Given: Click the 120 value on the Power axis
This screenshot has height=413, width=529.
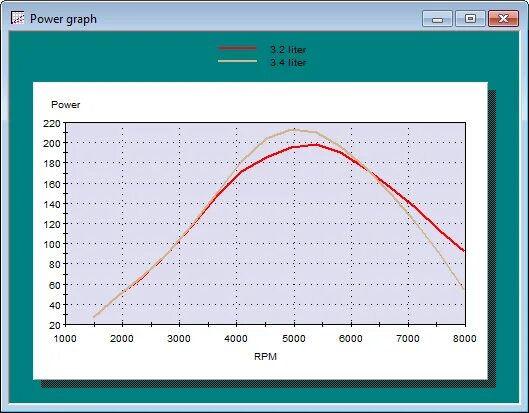Looking at the screenshot, I should click(52, 224).
